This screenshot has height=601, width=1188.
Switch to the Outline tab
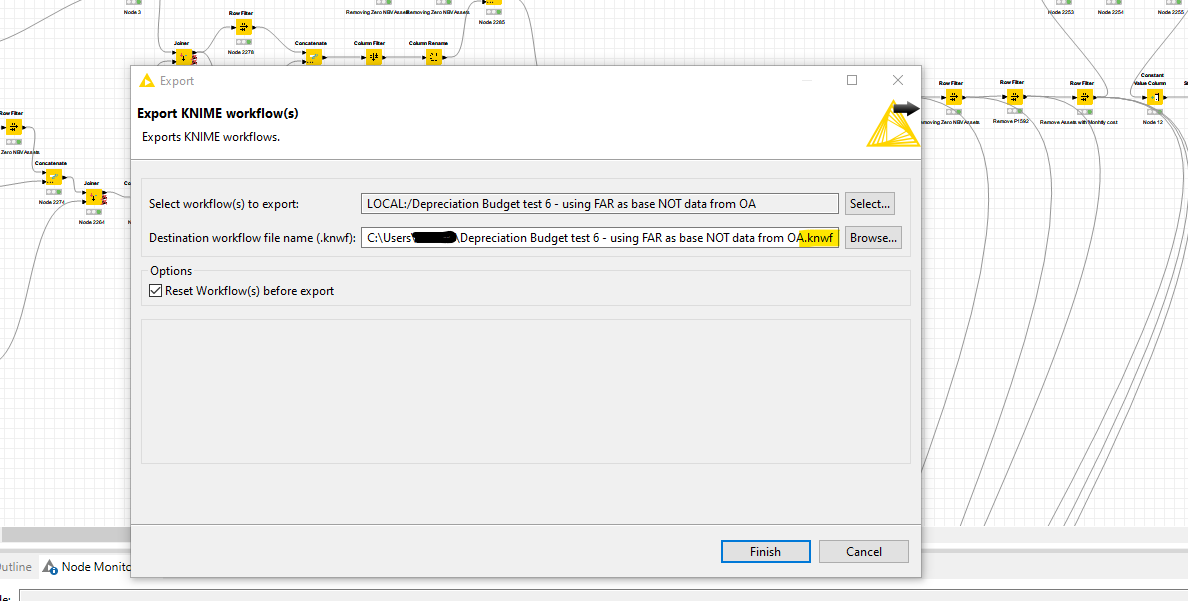(x=15, y=567)
